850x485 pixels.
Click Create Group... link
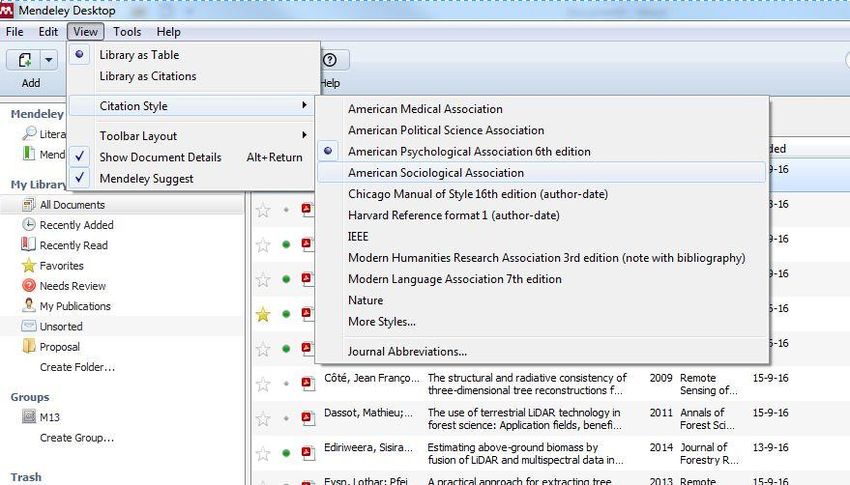(76, 437)
